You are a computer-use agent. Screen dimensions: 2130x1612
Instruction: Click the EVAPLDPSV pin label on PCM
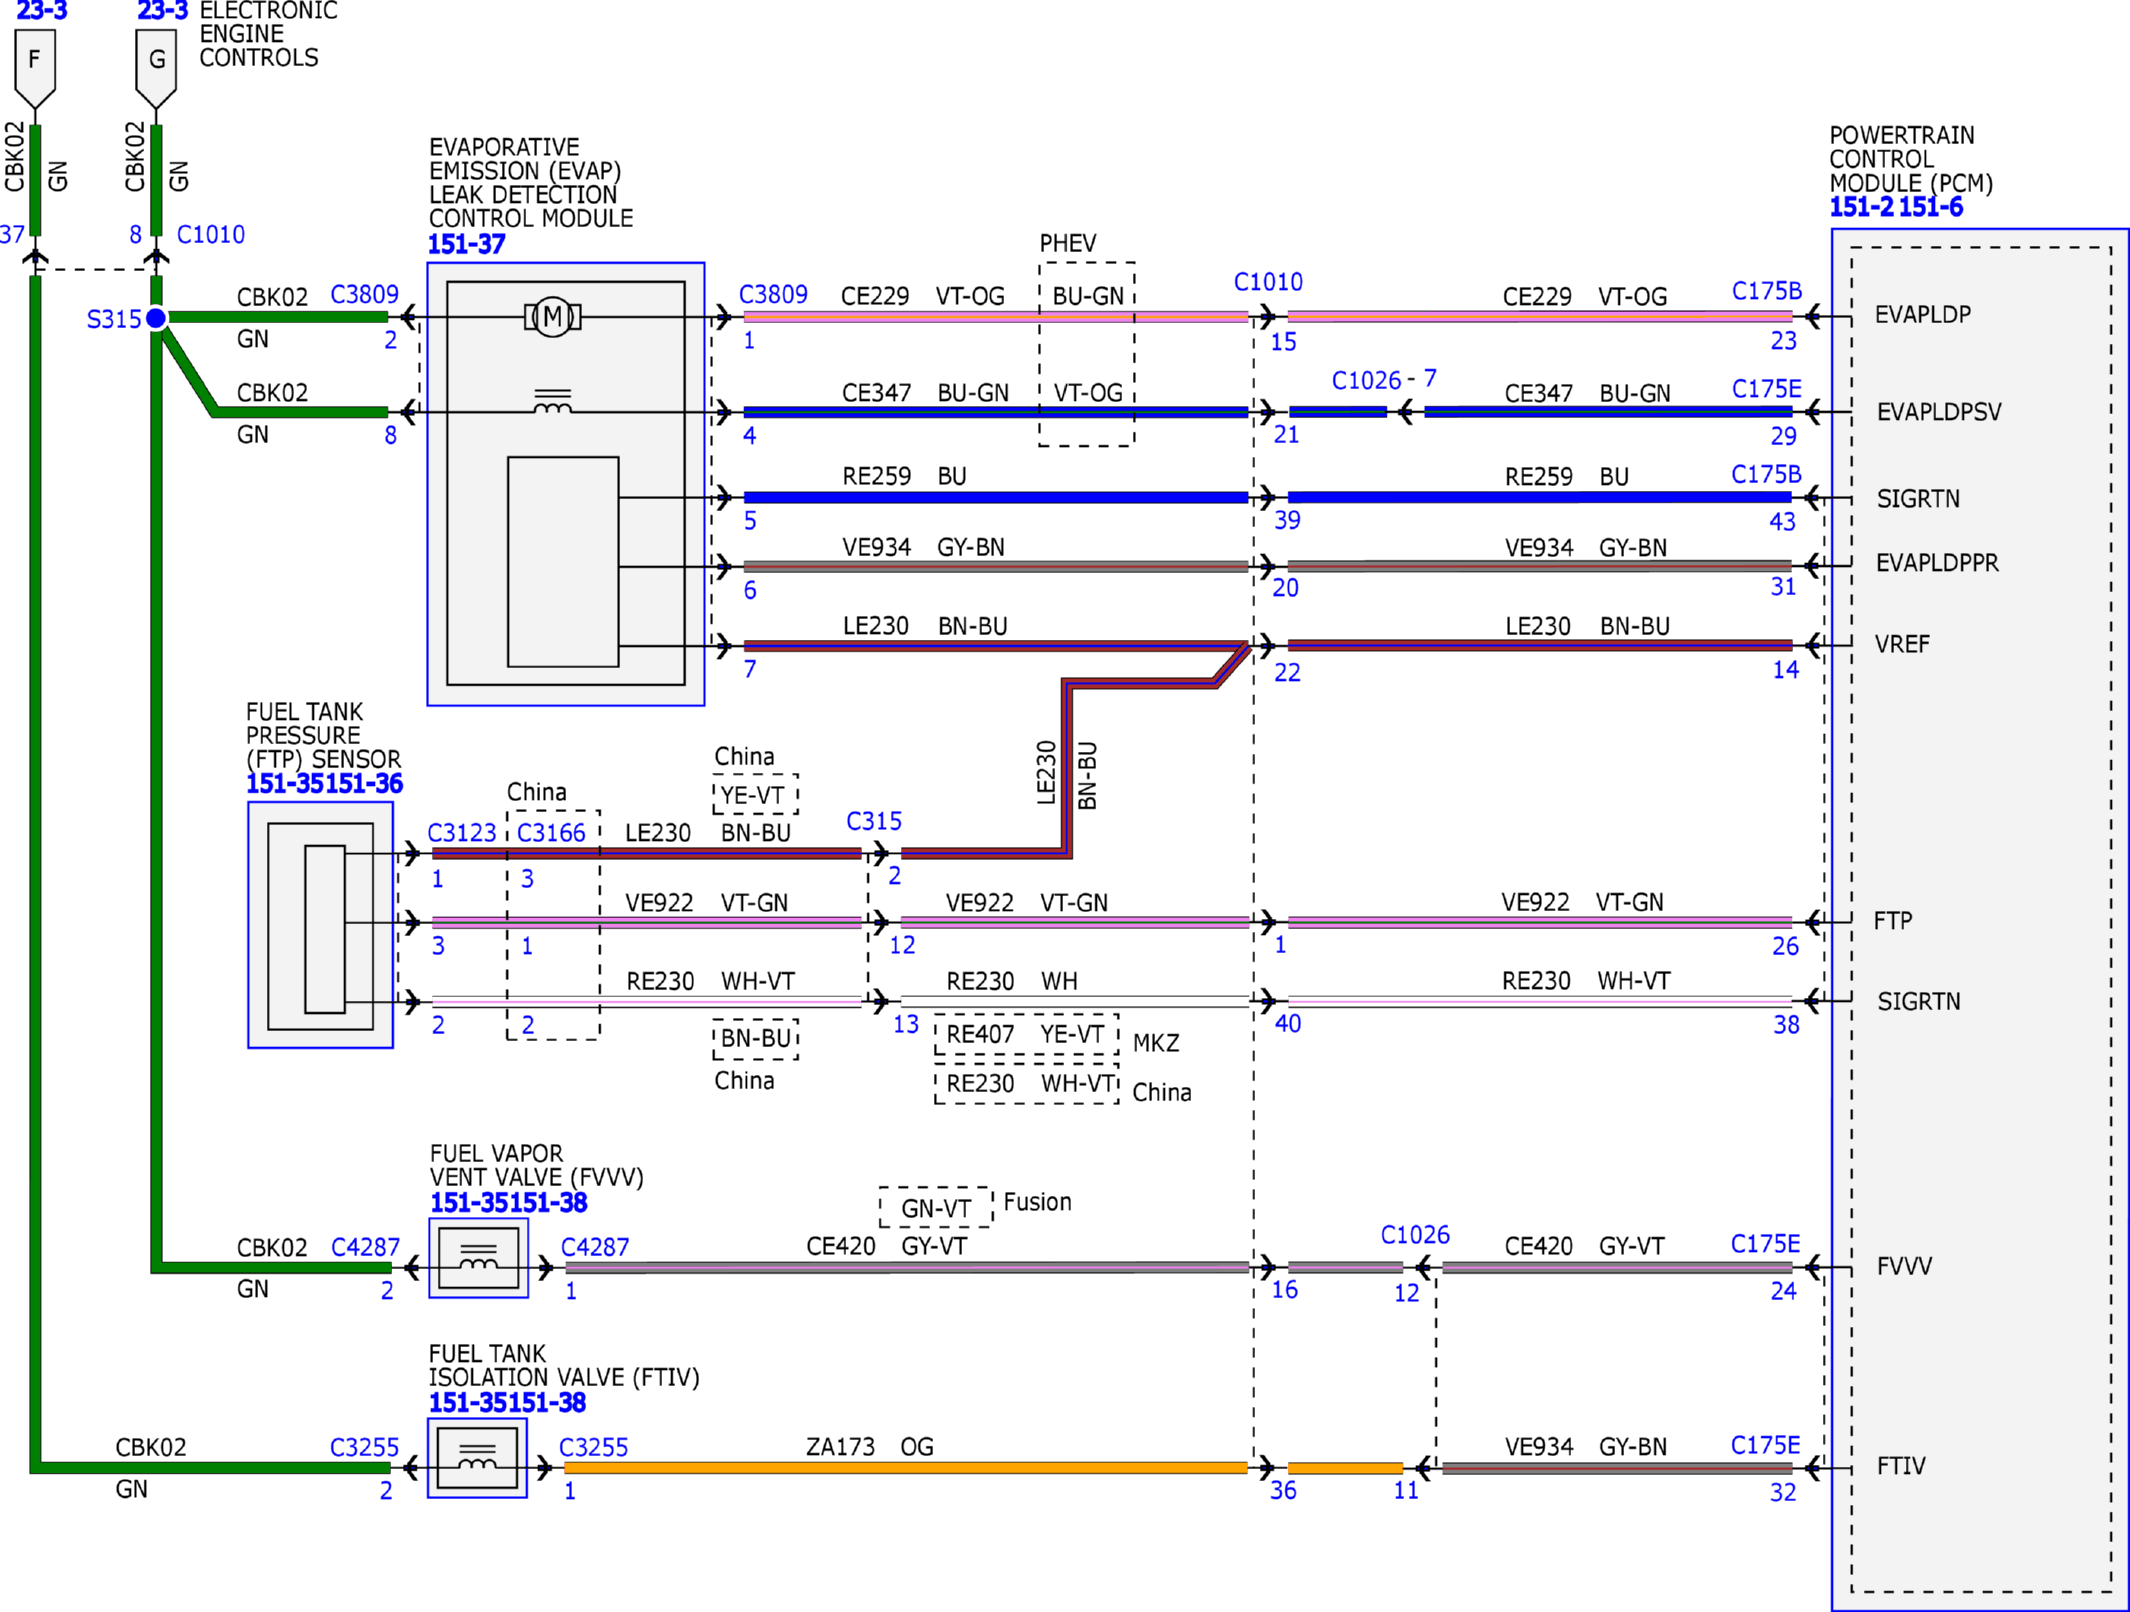coord(1939,412)
